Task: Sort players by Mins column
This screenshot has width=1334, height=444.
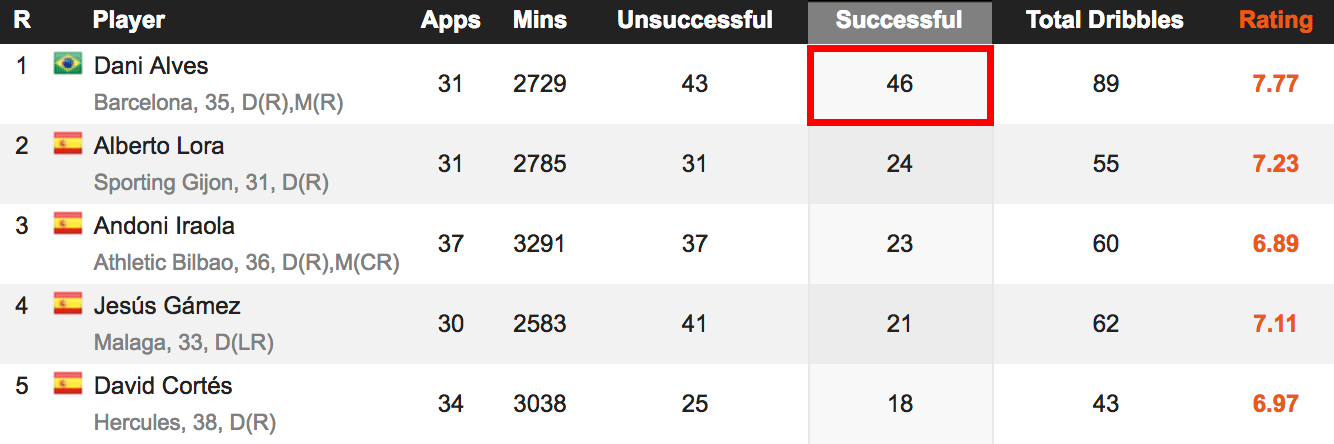Action: click(x=540, y=21)
